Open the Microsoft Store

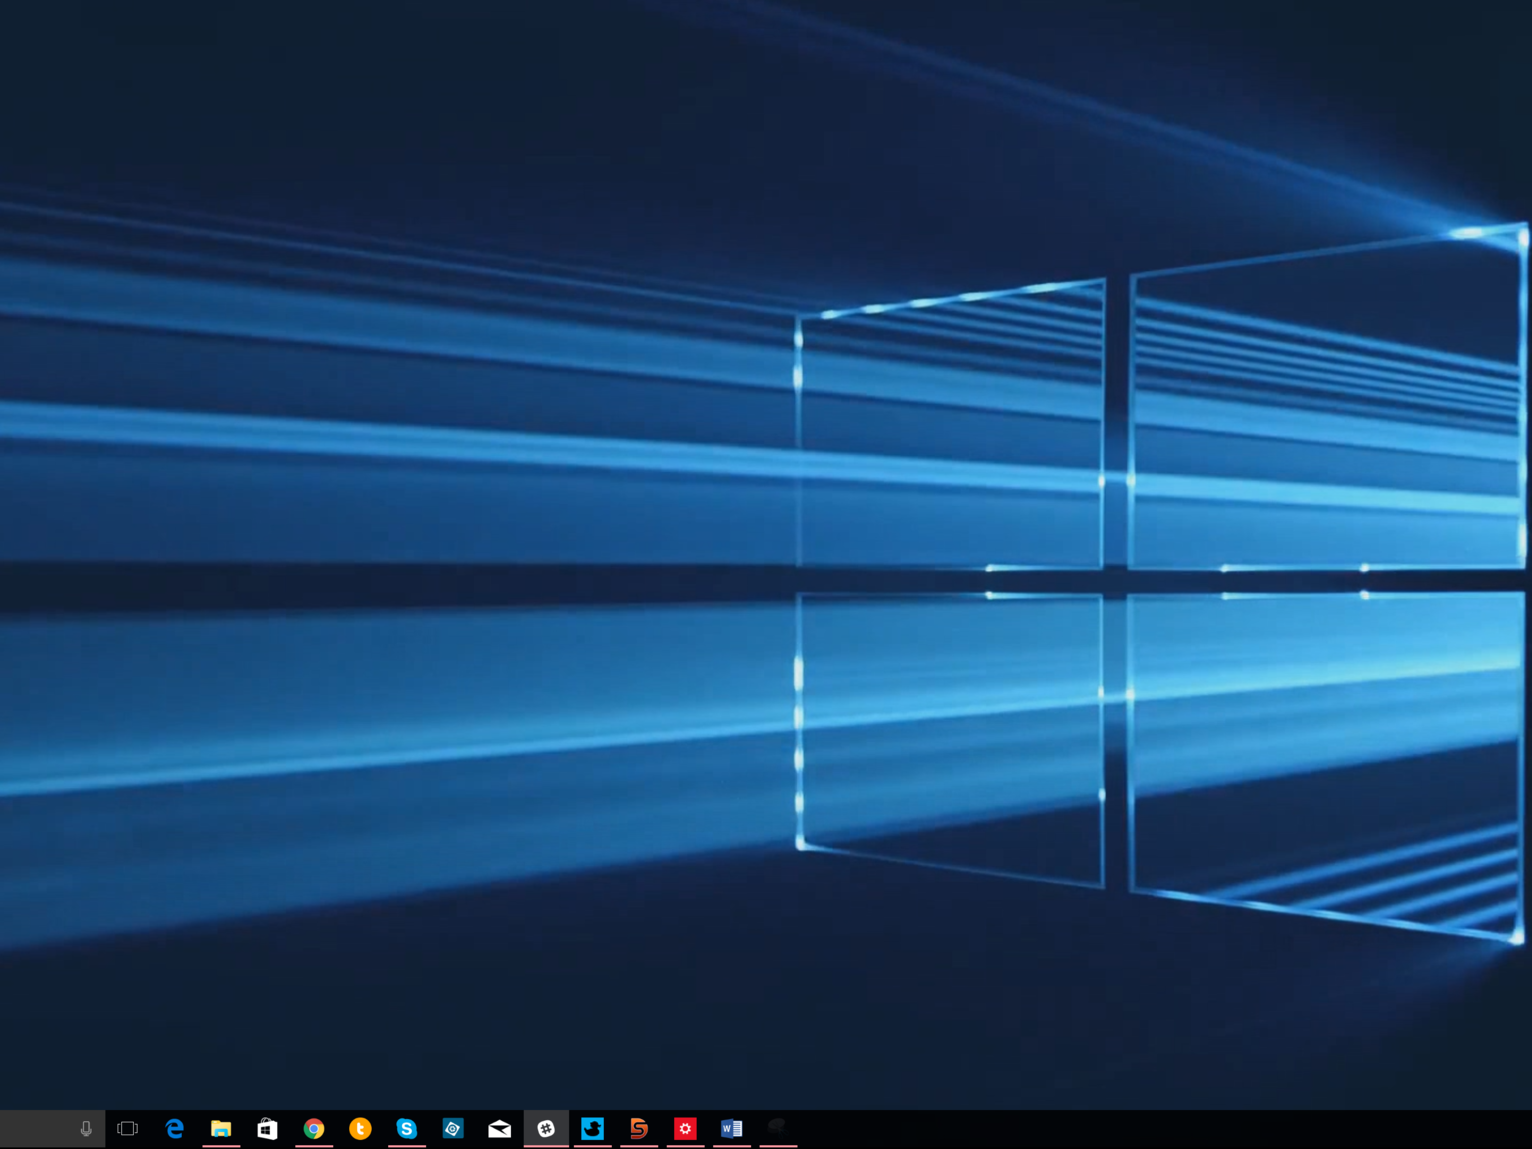[267, 1128]
